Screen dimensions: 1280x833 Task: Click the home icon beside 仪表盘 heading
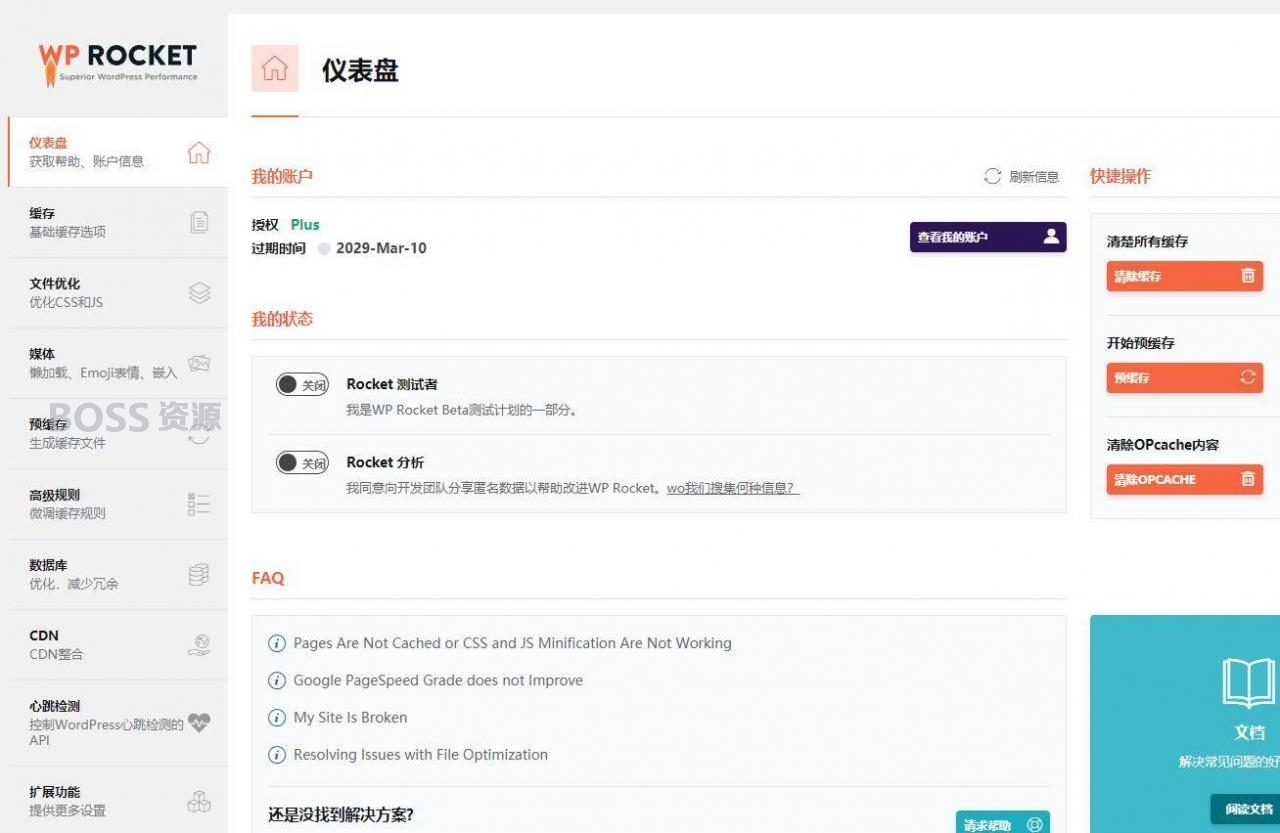pyautogui.click(x=275, y=68)
